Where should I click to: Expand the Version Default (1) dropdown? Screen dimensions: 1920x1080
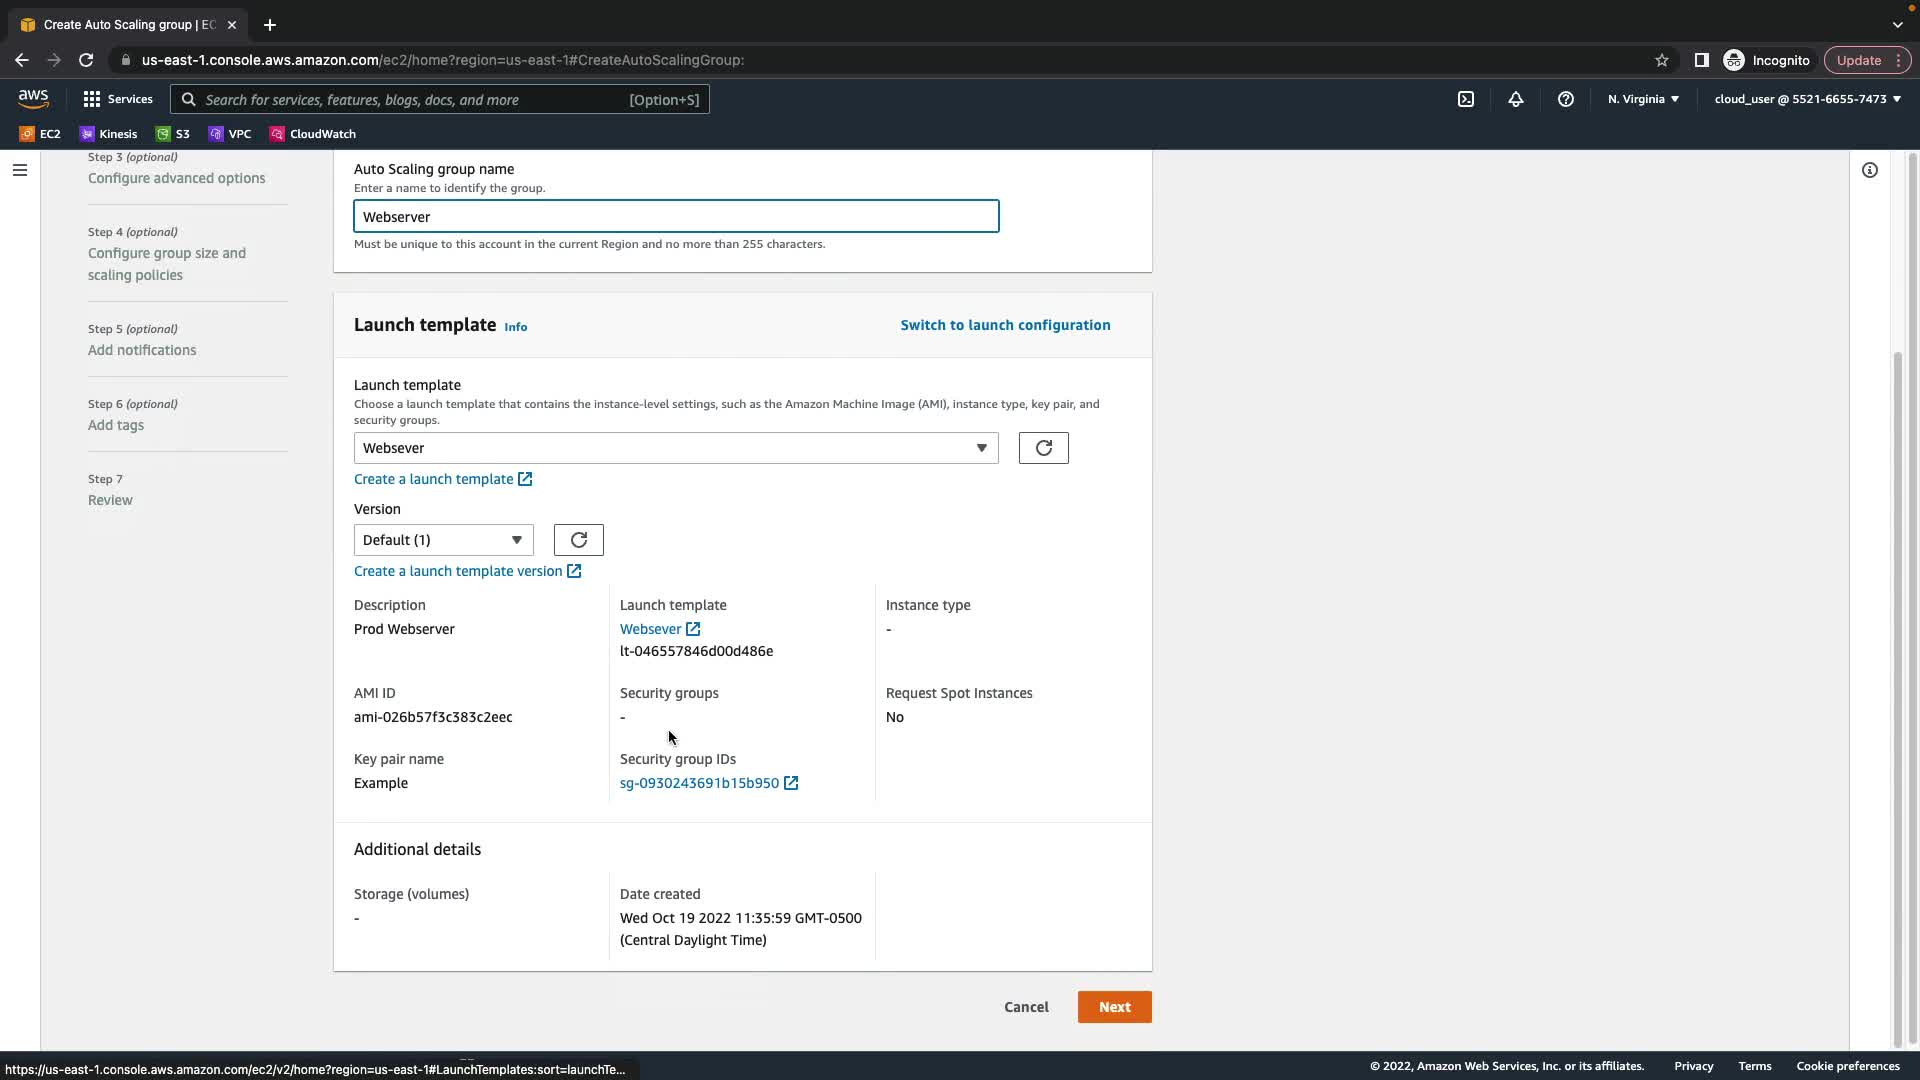point(443,540)
